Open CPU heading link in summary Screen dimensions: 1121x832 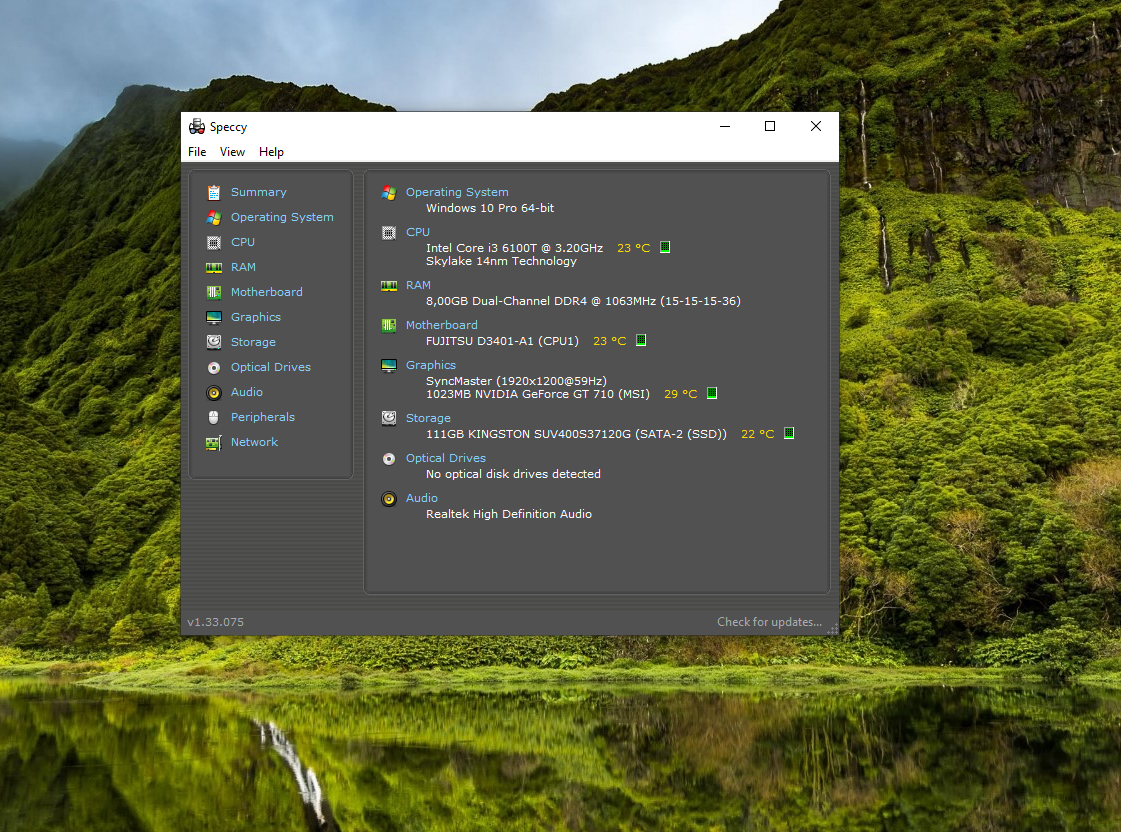click(x=418, y=232)
